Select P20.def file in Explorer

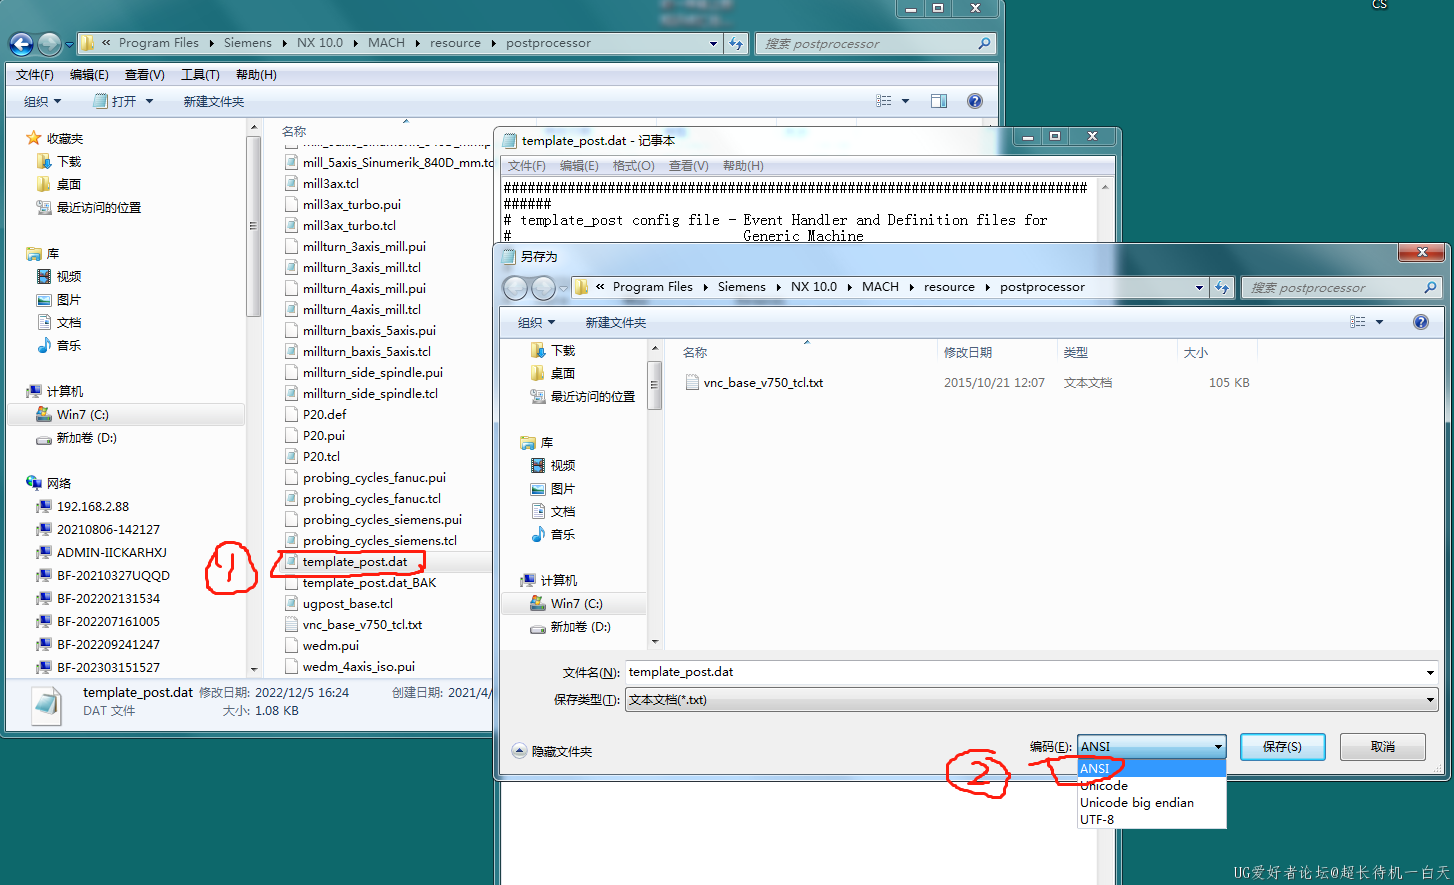[325, 414]
